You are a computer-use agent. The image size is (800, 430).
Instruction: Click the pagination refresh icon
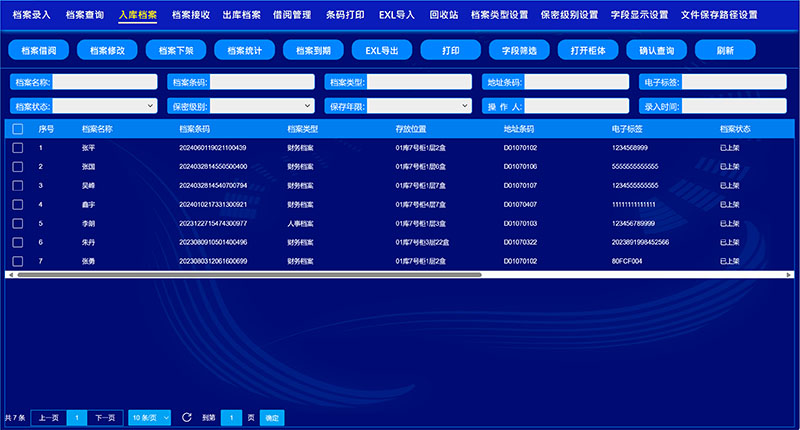coord(186,417)
